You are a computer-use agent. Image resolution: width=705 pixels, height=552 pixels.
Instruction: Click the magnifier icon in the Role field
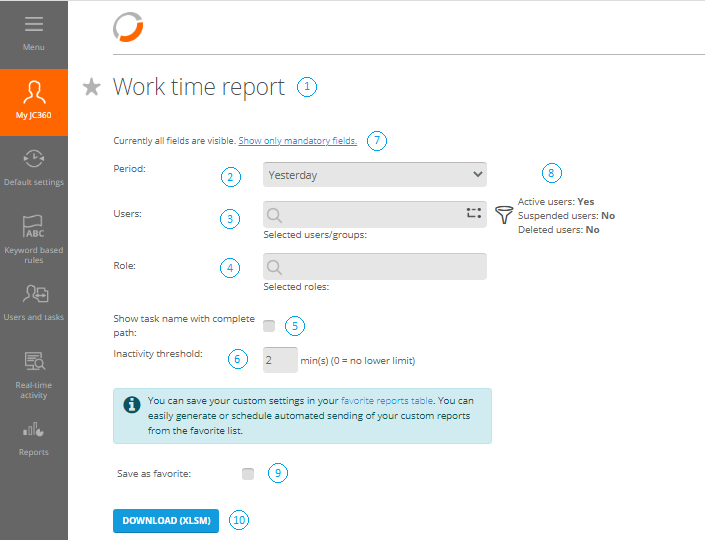(x=274, y=267)
